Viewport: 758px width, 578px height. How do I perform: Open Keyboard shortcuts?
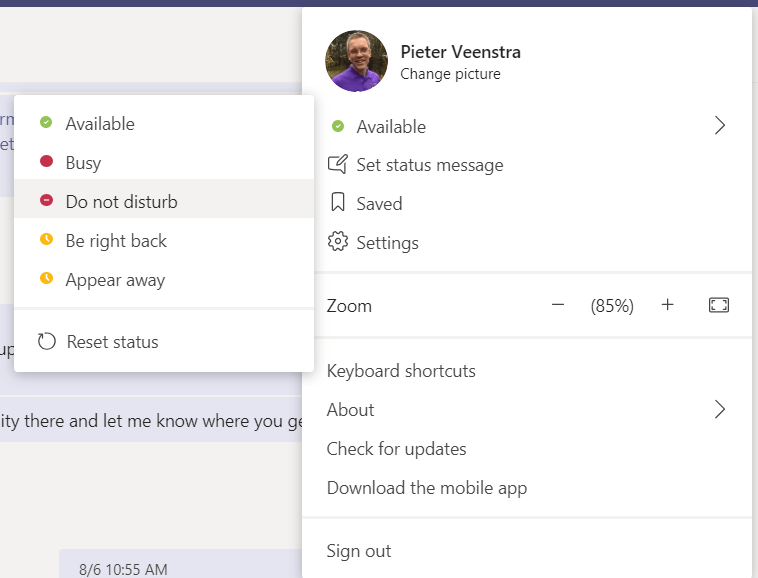(x=527, y=371)
